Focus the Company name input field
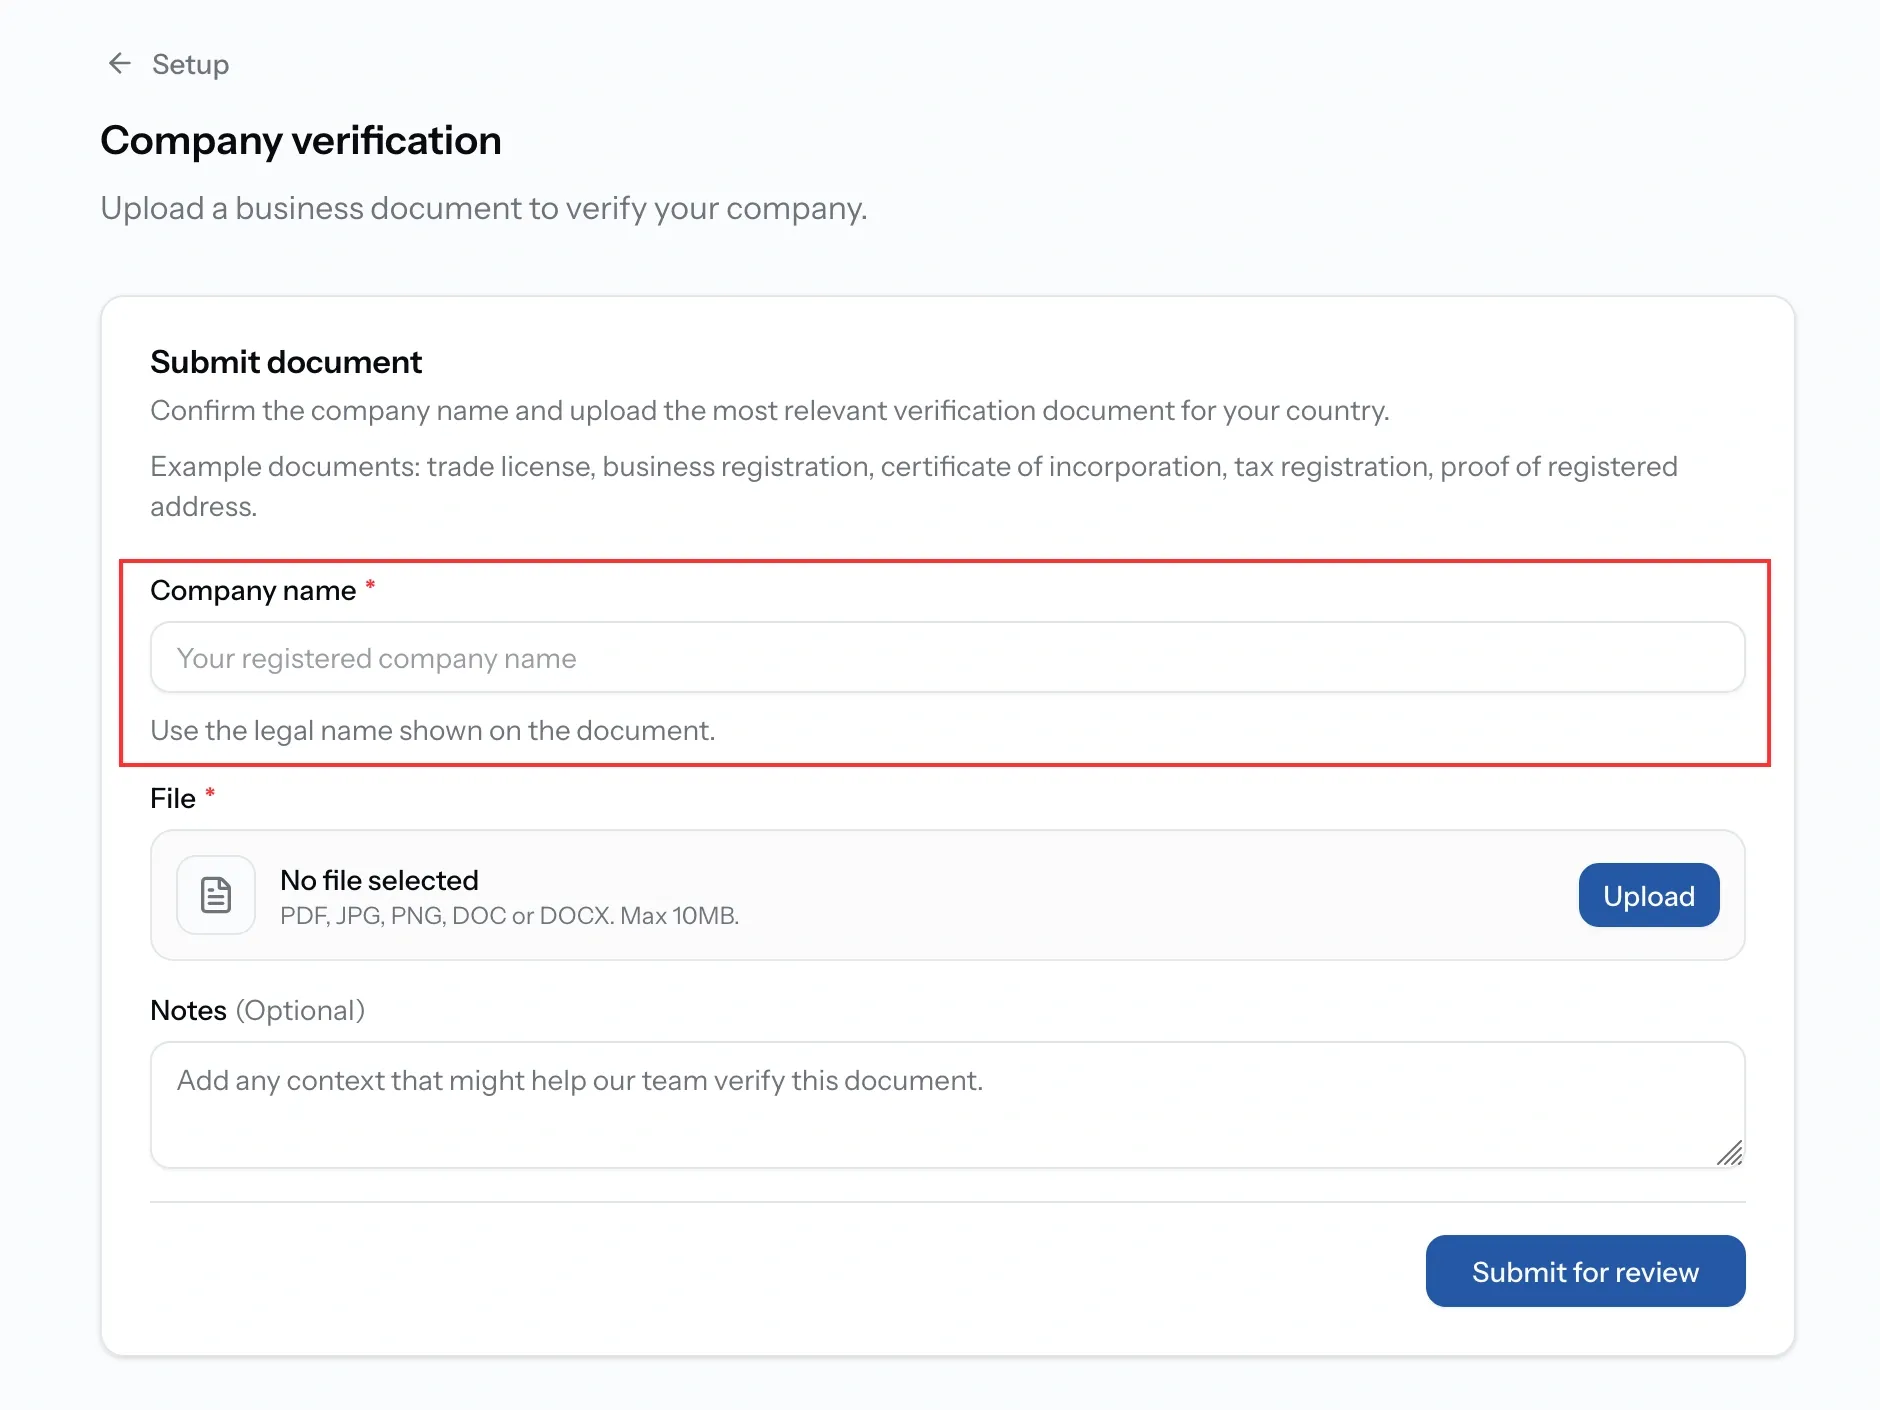 point(947,657)
